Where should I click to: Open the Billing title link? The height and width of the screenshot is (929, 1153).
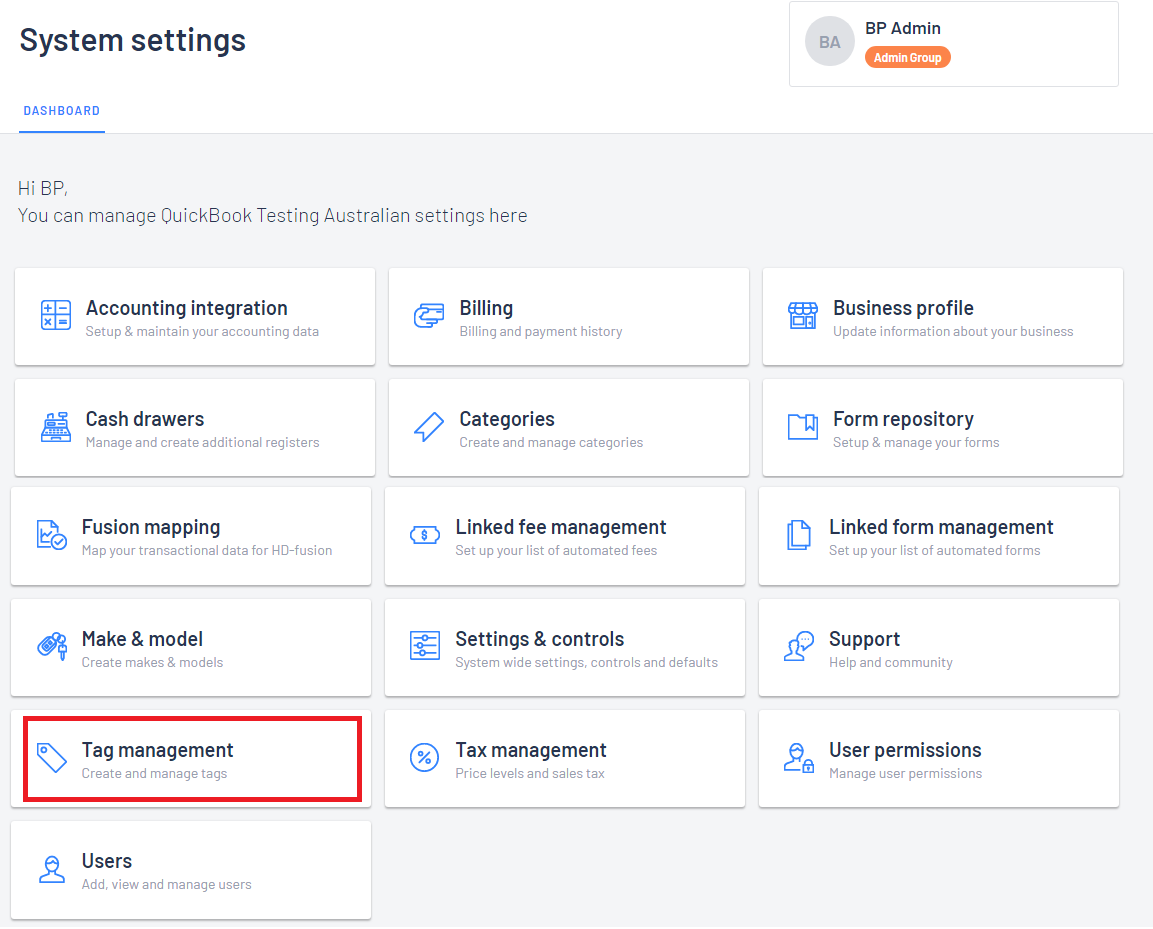click(486, 308)
